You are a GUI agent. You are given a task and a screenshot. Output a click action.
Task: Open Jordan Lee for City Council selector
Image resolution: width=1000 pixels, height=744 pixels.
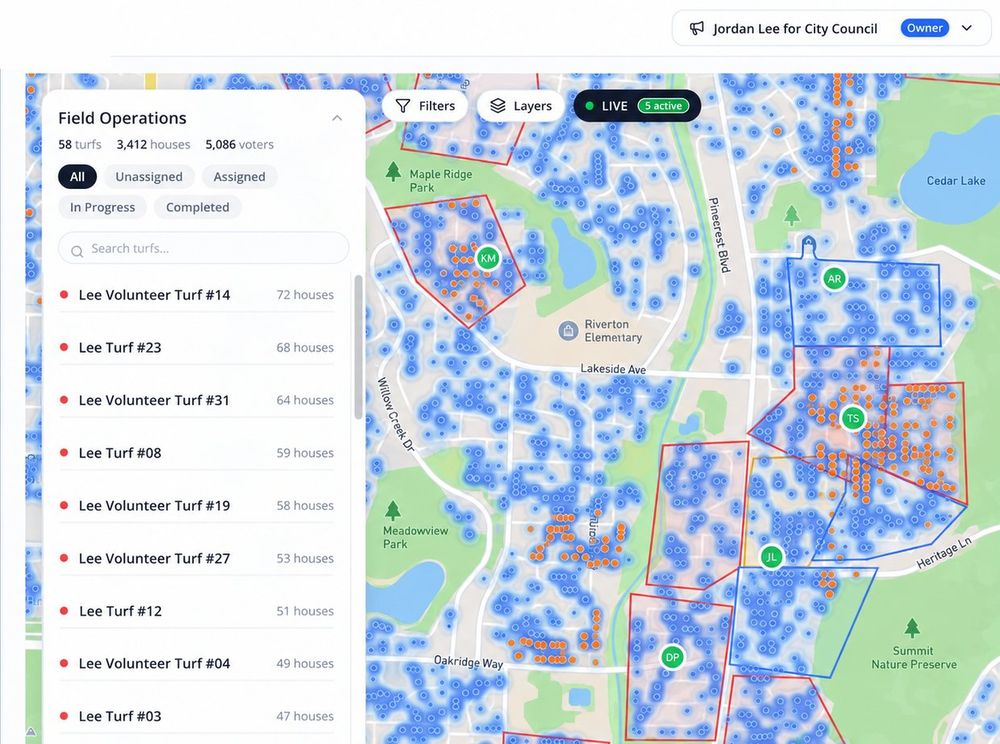pyautogui.click(x=832, y=28)
